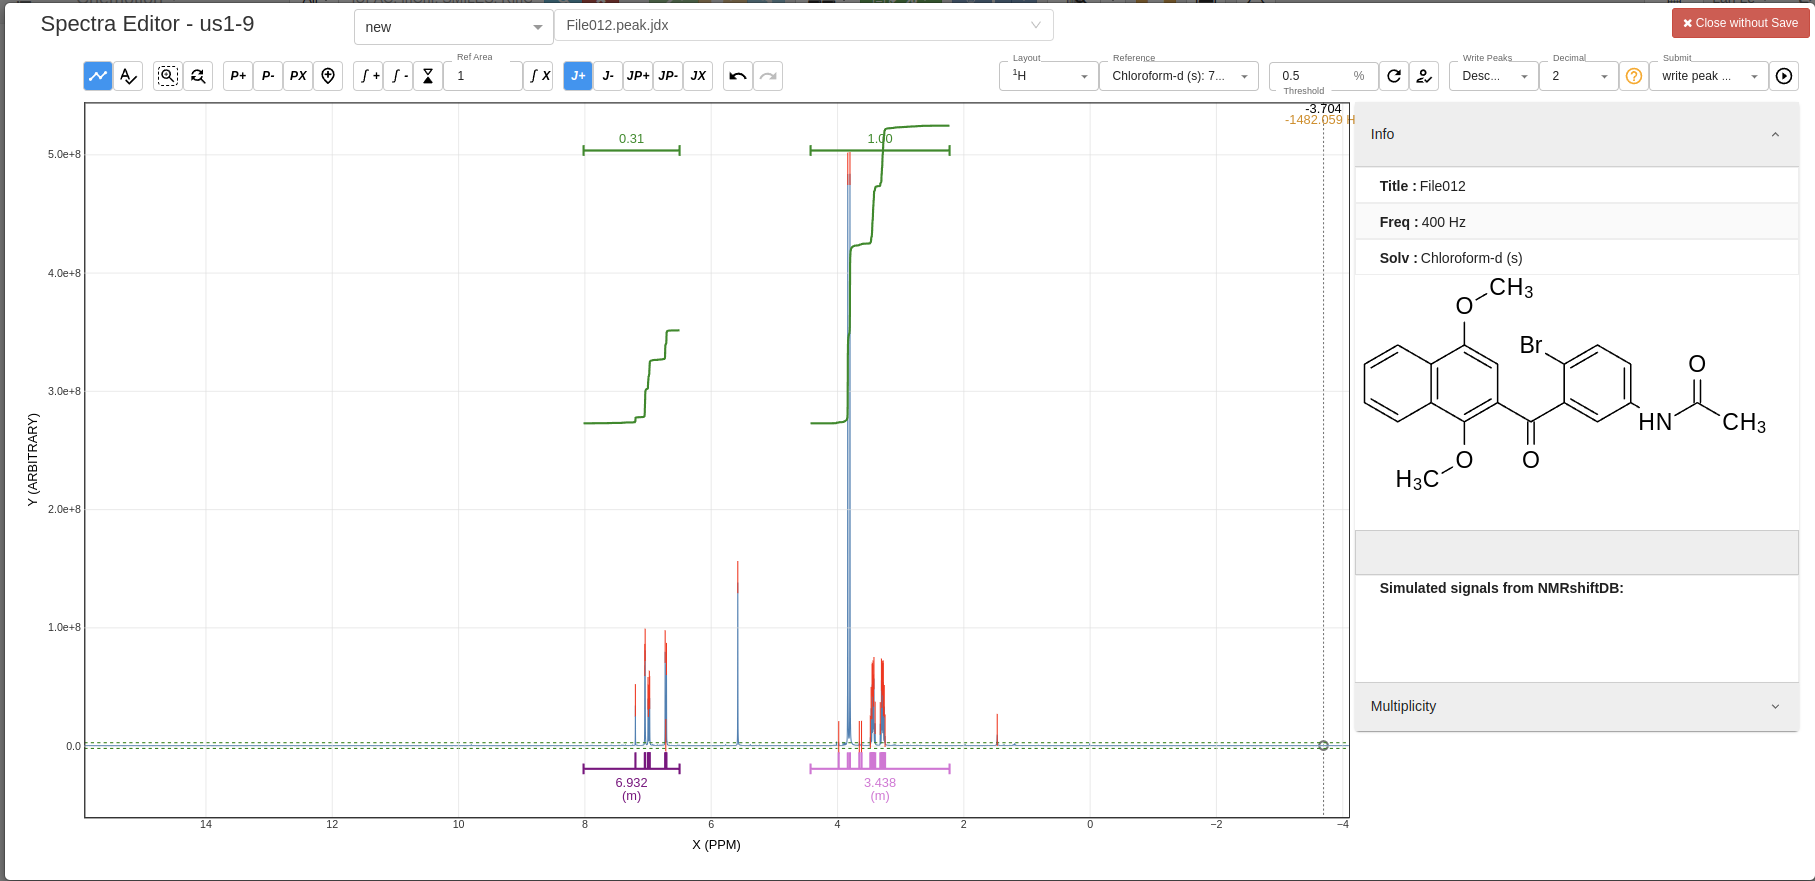Click the user-check threshold icon

[1424, 76]
